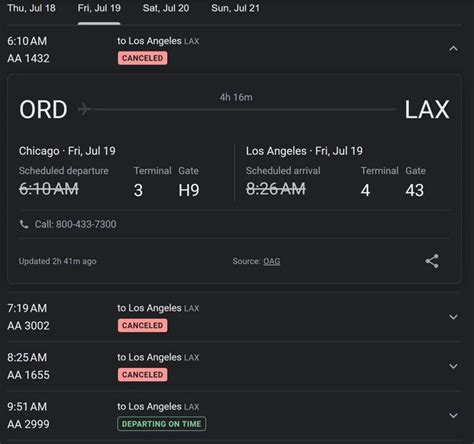Expand the AA 2999 flight chevron

[x=453, y=415]
